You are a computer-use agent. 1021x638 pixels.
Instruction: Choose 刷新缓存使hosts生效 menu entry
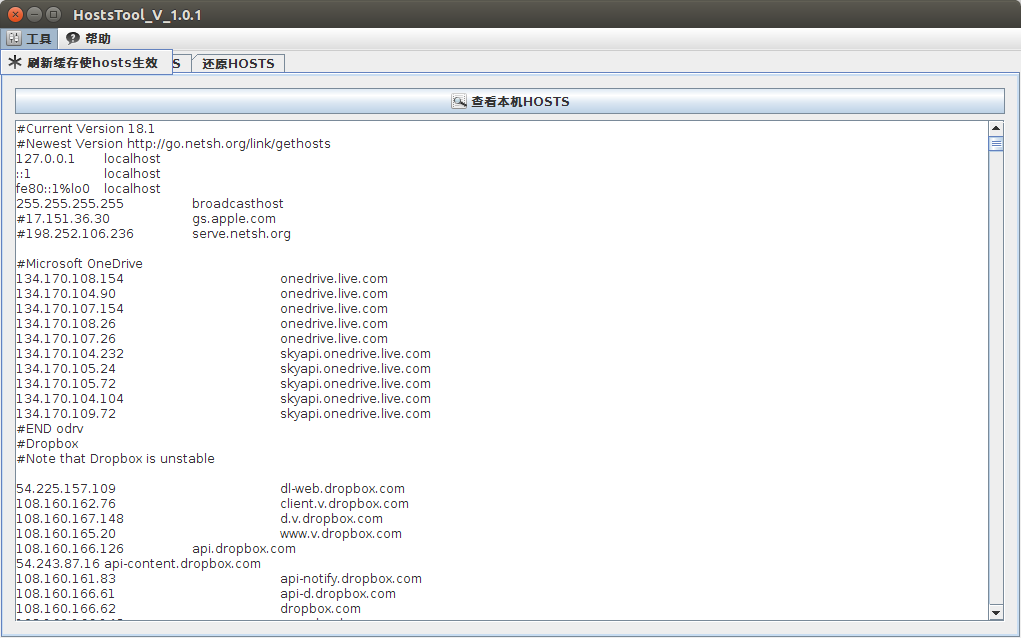(x=87, y=62)
